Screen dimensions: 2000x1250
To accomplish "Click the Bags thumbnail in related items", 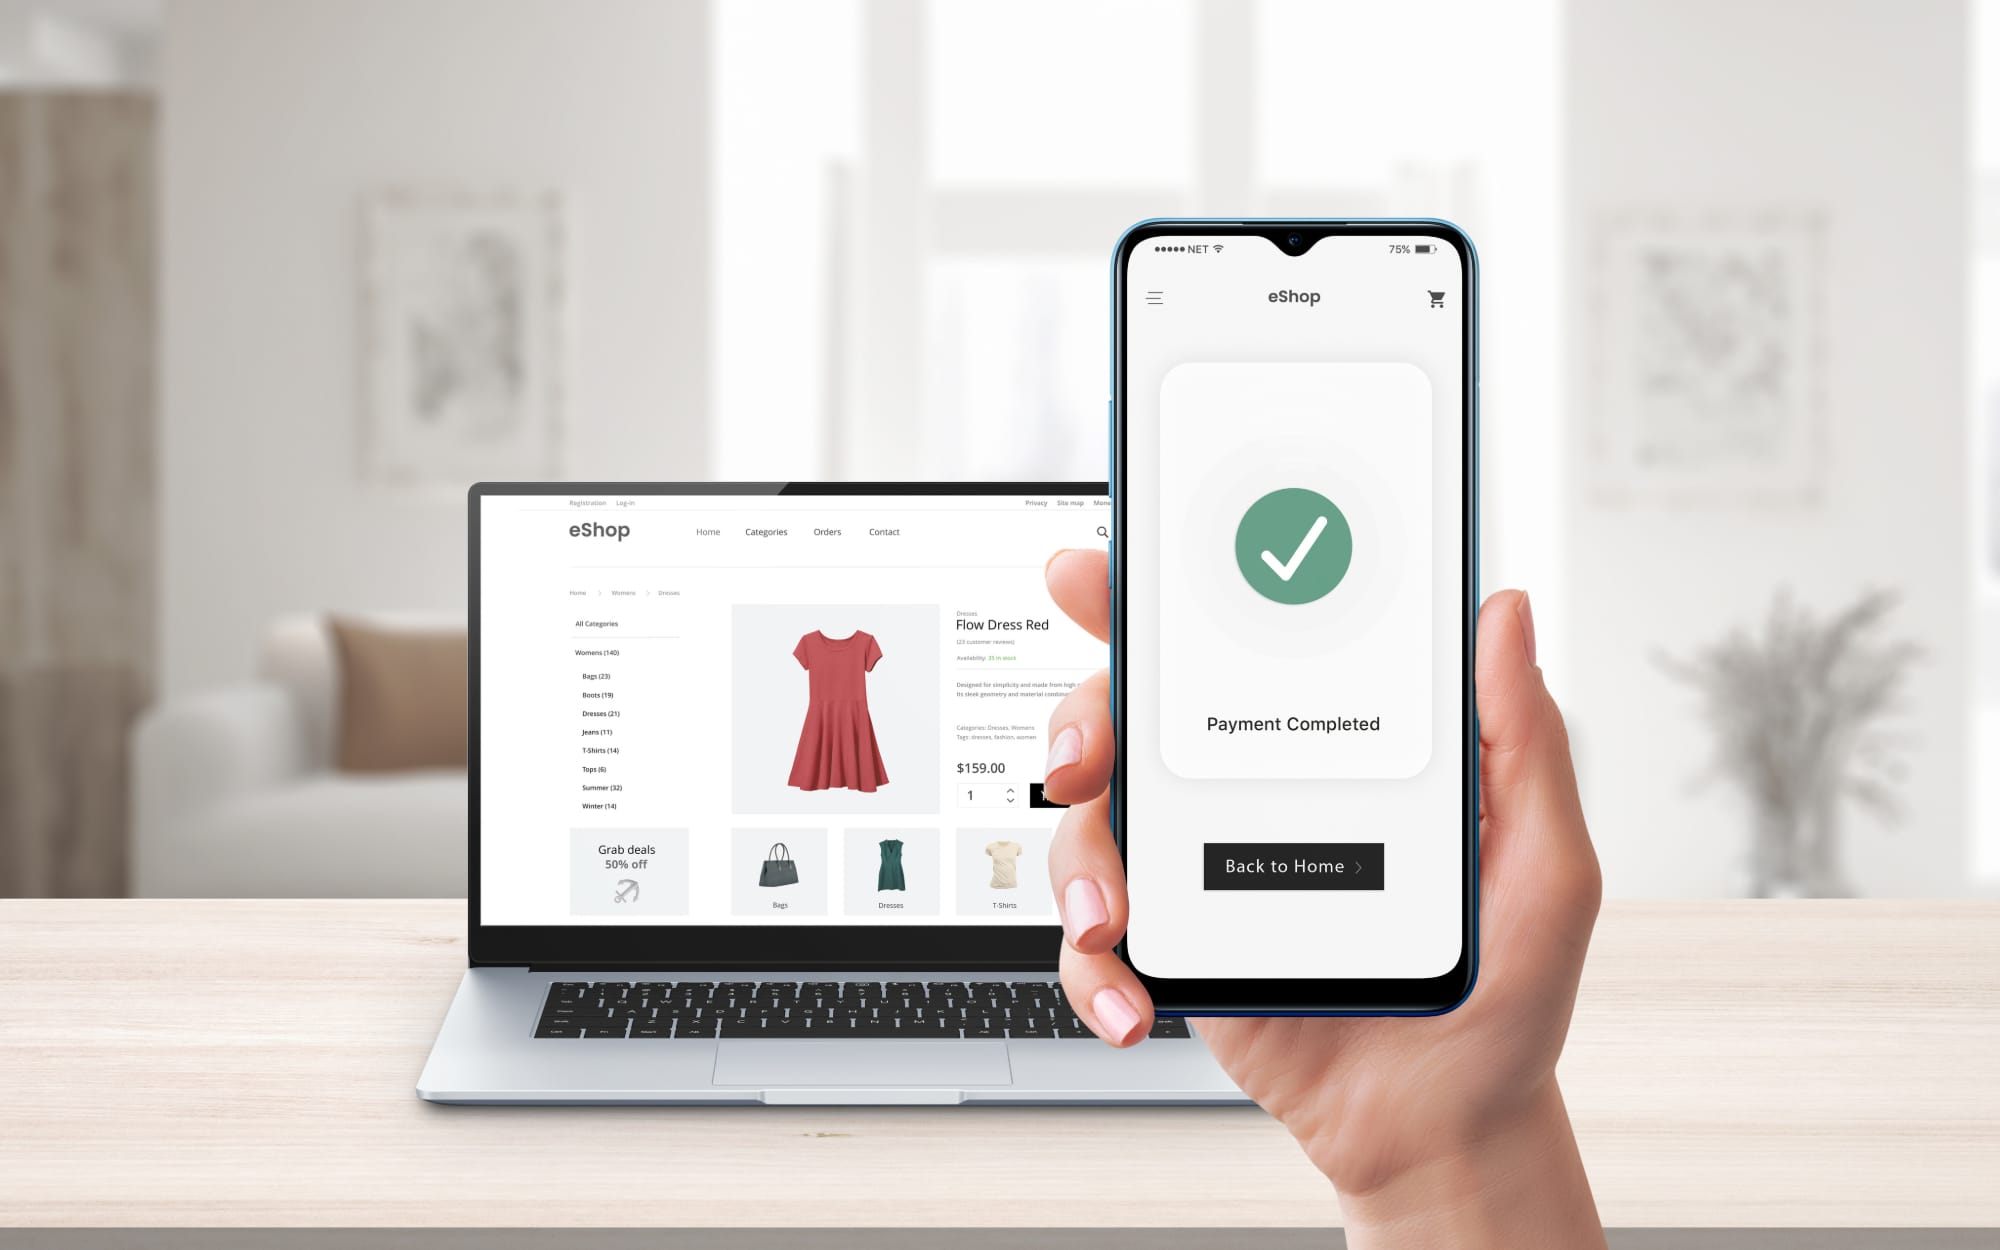I will point(779,864).
